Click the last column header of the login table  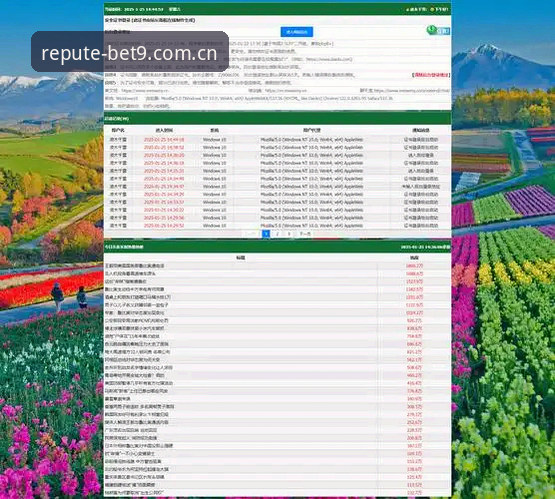pyautogui.click(x=421, y=130)
